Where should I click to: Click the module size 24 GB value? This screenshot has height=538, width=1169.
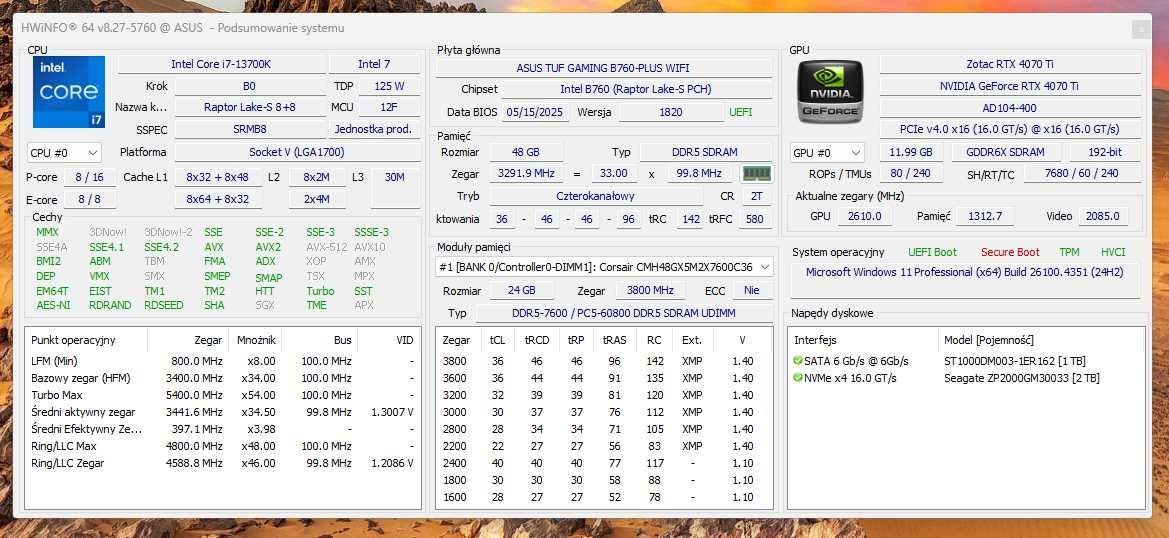pyautogui.click(x=522, y=291)
